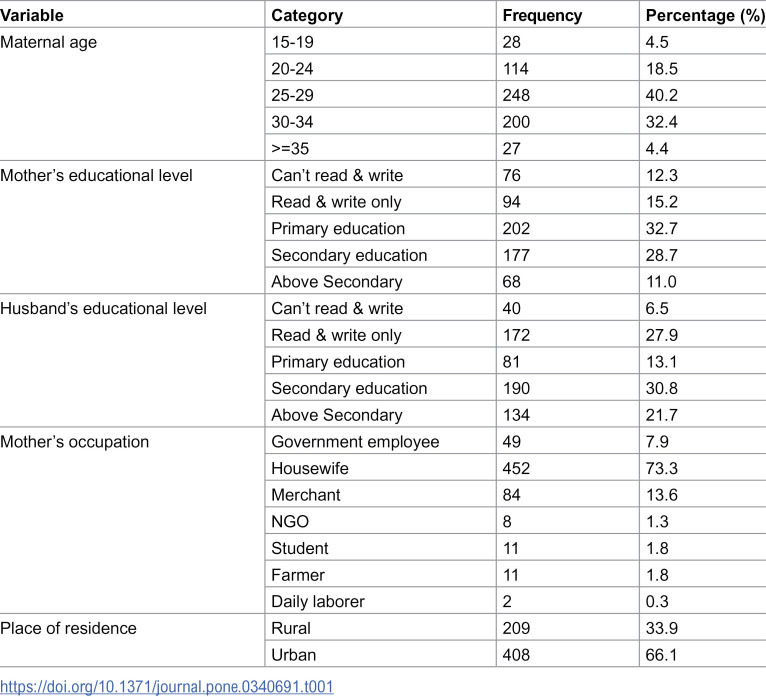Click the frequency value 452
The height and width of the screenshot is (697, 766).
pos(516,468)
